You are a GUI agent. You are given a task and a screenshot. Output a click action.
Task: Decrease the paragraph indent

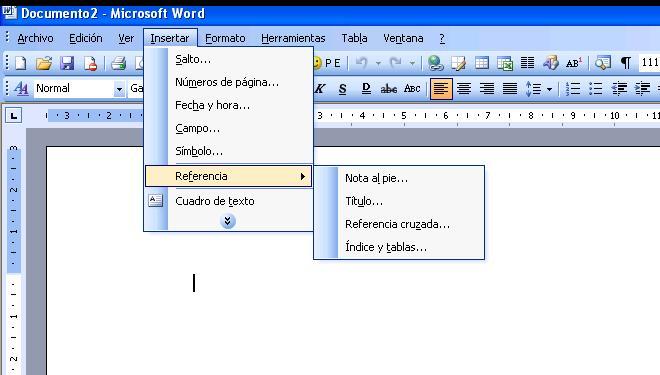[619, 89]
